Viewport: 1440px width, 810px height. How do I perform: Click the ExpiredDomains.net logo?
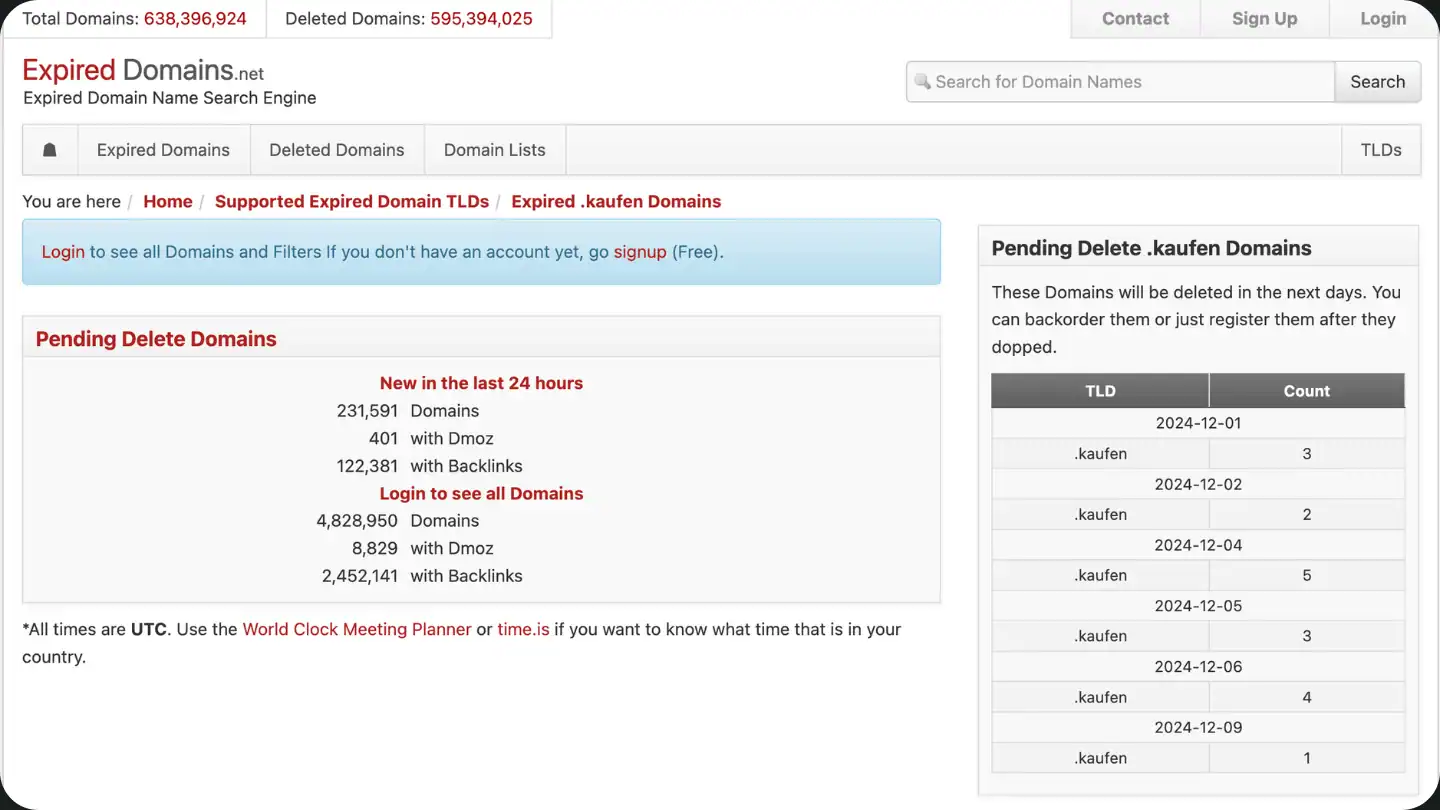click(143, 70)
